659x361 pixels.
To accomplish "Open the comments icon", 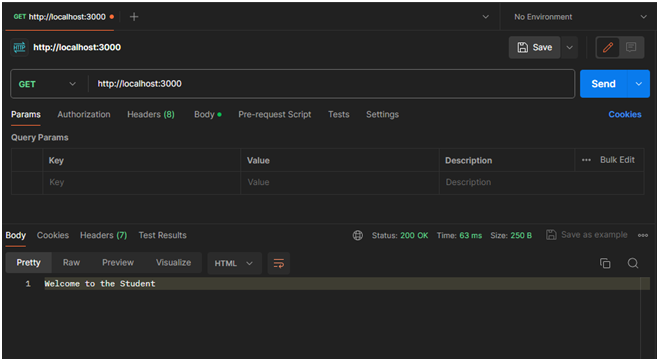I will [x=631, y=47].
